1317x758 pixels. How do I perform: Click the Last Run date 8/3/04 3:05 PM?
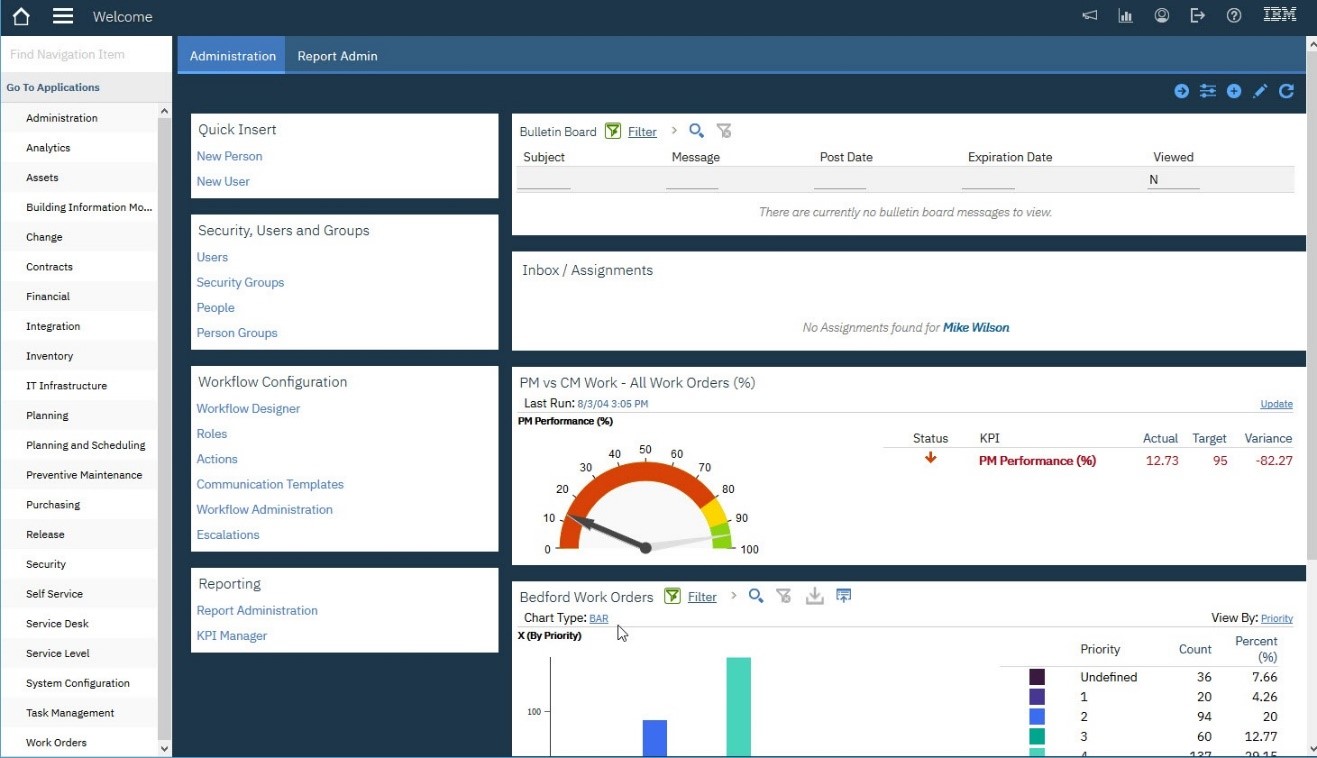pyautogui.click(x=613, y=404)
